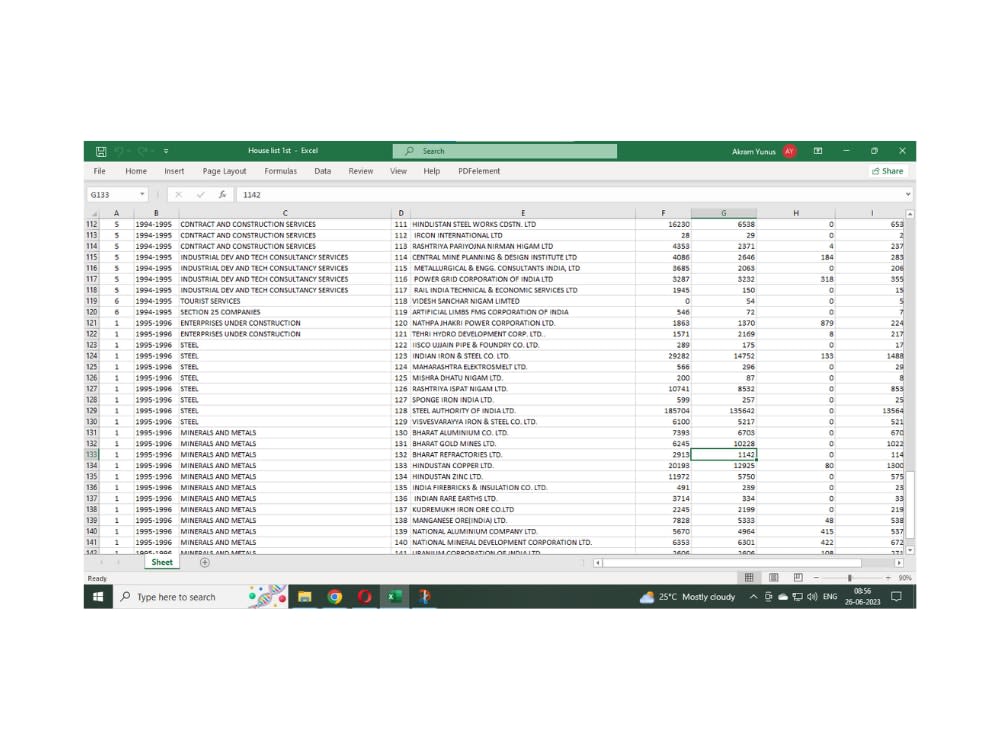This screenshot has width=1000, height=750.
Task: Switch to the Home tab
Action: tap(136, 171)
